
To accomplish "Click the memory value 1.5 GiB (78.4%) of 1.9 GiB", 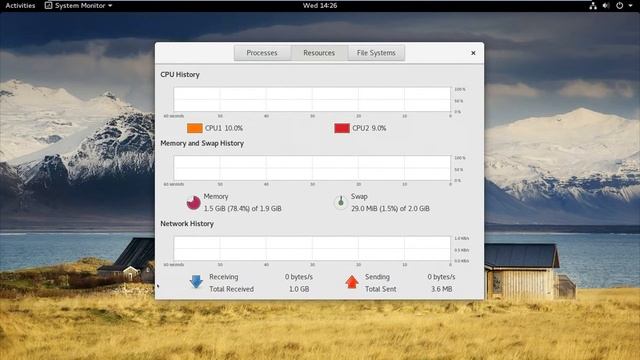I will 242,209.
